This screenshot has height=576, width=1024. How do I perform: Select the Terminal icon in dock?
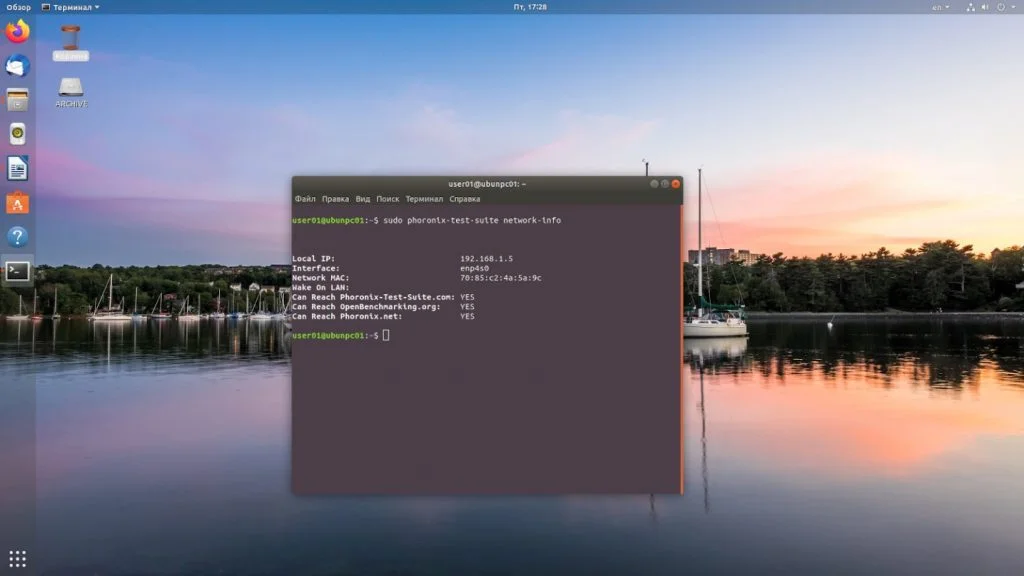(17, 270)
